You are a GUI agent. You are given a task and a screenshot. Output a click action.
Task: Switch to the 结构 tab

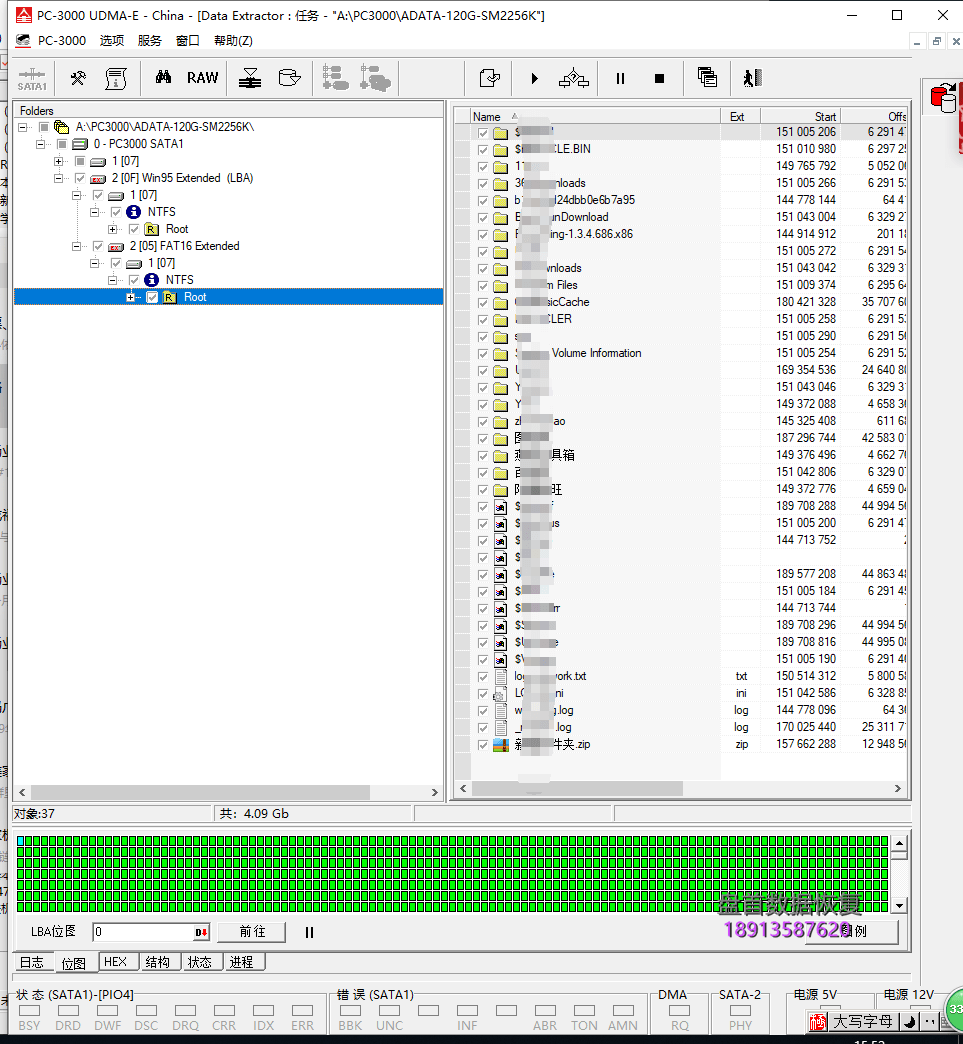tap(158, 962)
